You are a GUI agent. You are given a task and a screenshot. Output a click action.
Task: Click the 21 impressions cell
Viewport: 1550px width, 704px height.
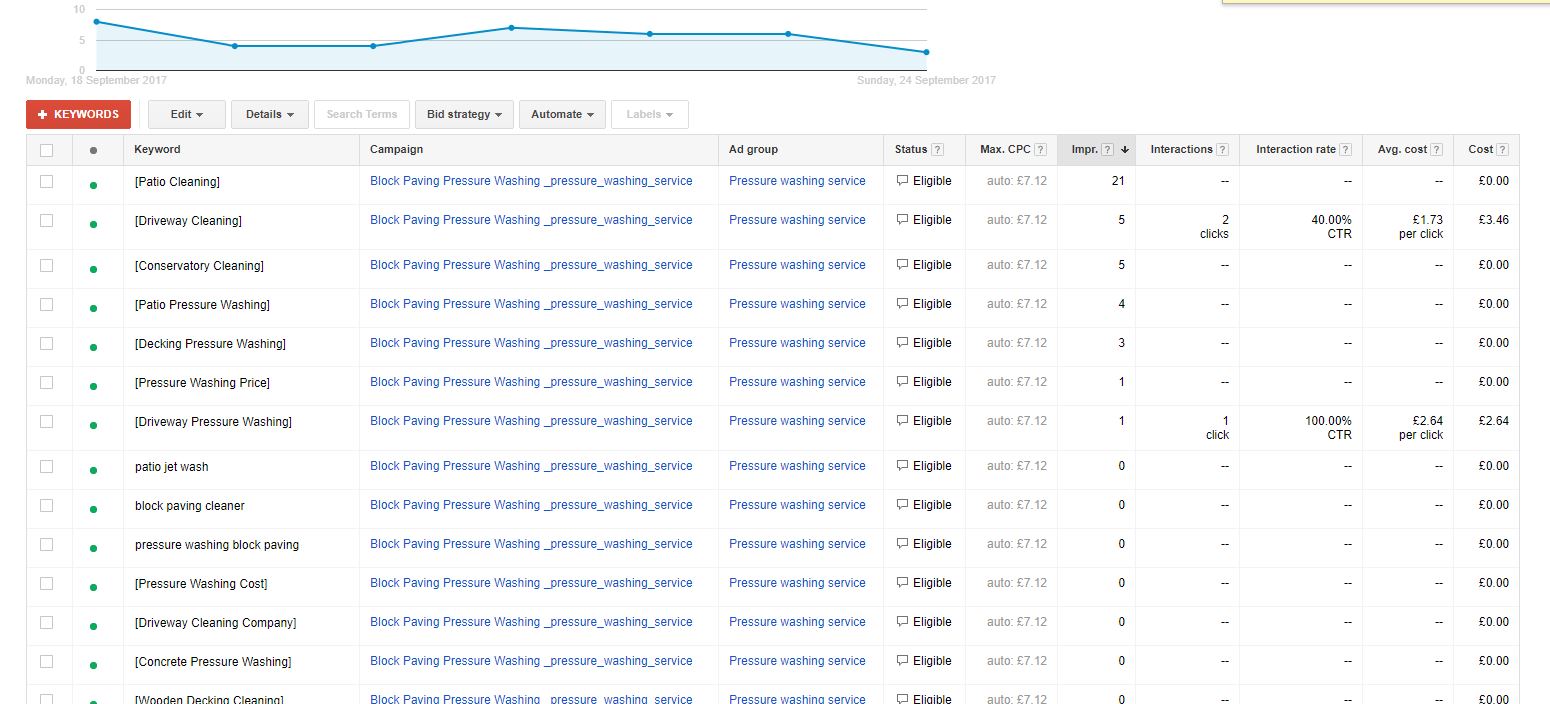coord(1118,181)
